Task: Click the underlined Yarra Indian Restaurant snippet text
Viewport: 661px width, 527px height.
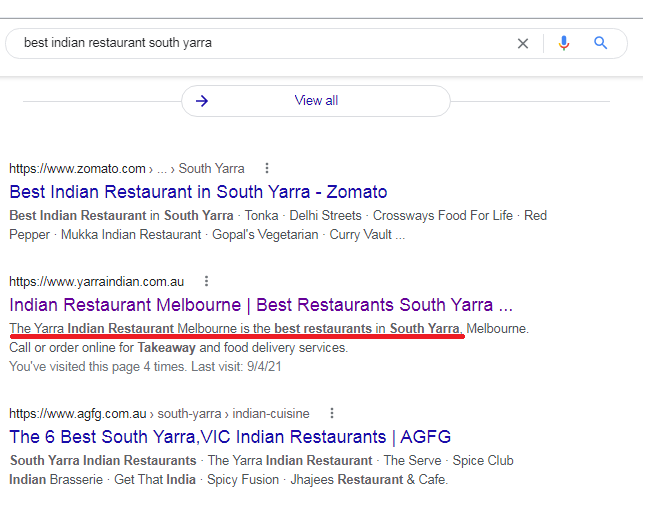Action: [234, 328]
